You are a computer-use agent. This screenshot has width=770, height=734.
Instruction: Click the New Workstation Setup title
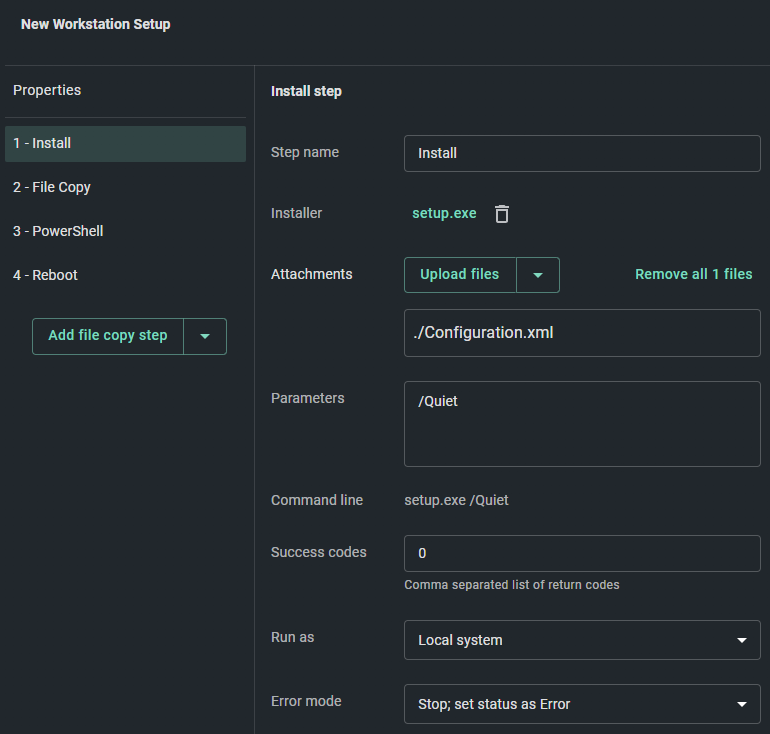coord(95,24)
